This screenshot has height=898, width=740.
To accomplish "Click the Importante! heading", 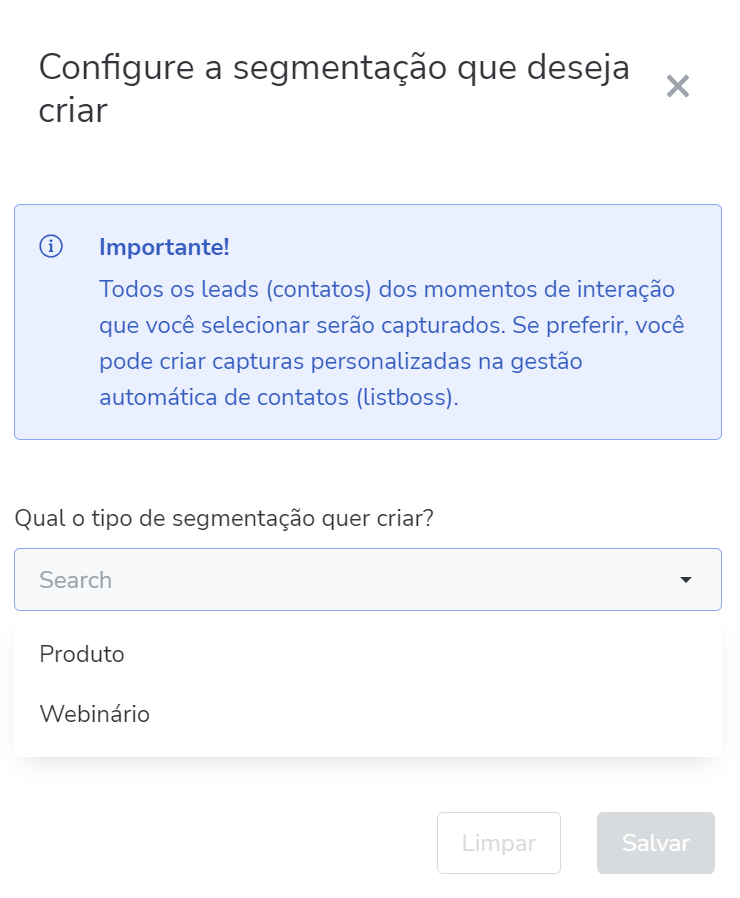I will [x=164, y=247].
